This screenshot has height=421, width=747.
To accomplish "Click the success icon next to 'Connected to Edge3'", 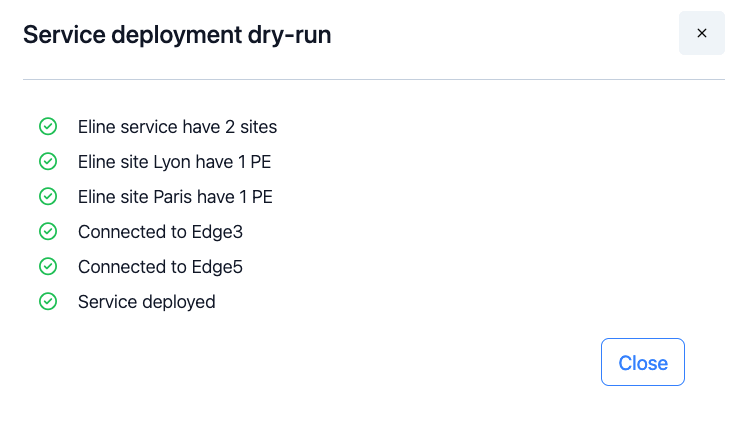I will tap(47, 232).
